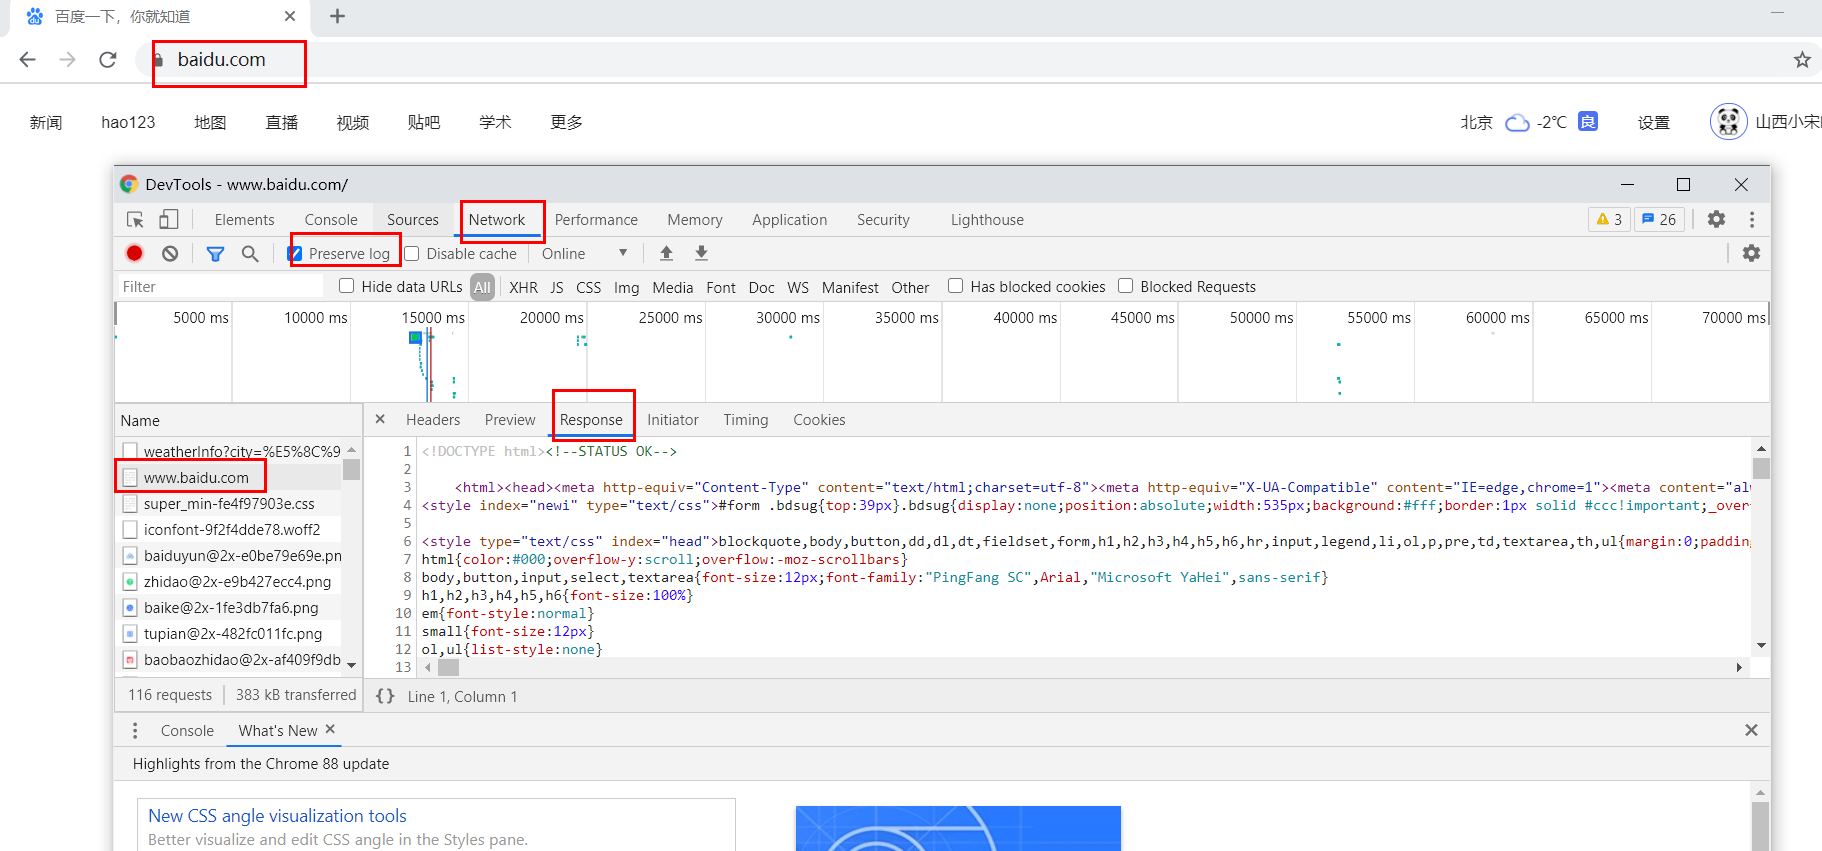The height and width of the screenshot is (851, 1822).
Task: Stop recording network log with red button
Action: 134,253
